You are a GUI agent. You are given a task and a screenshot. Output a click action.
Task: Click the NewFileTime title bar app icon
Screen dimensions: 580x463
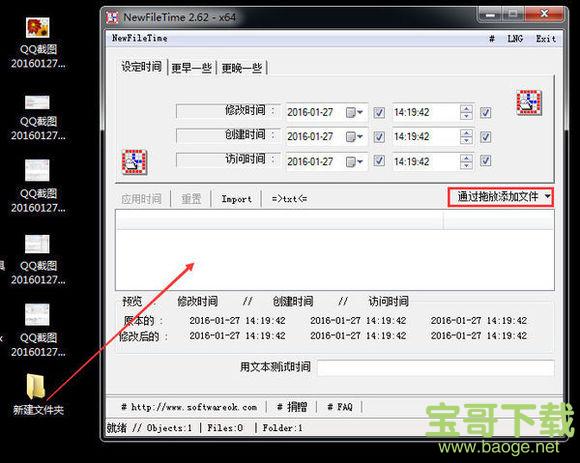[112, 17]
